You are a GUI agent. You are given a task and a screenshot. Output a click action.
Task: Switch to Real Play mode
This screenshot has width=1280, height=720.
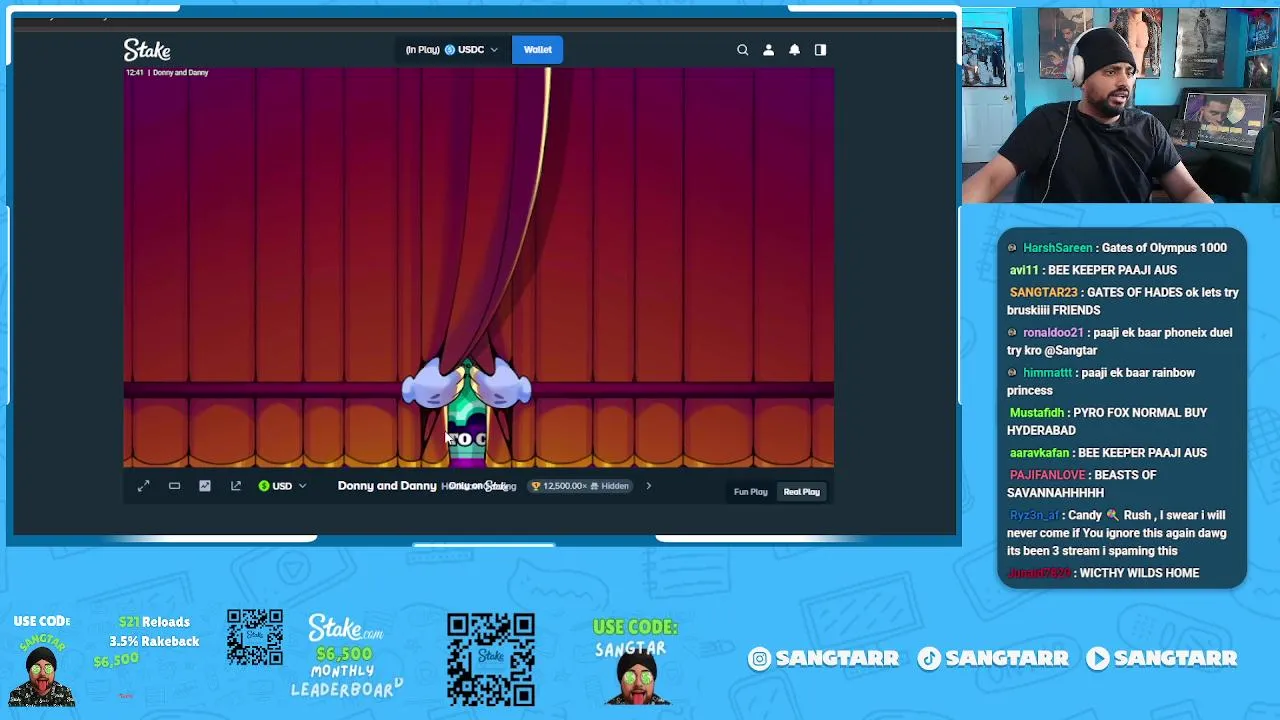point(801,492)
